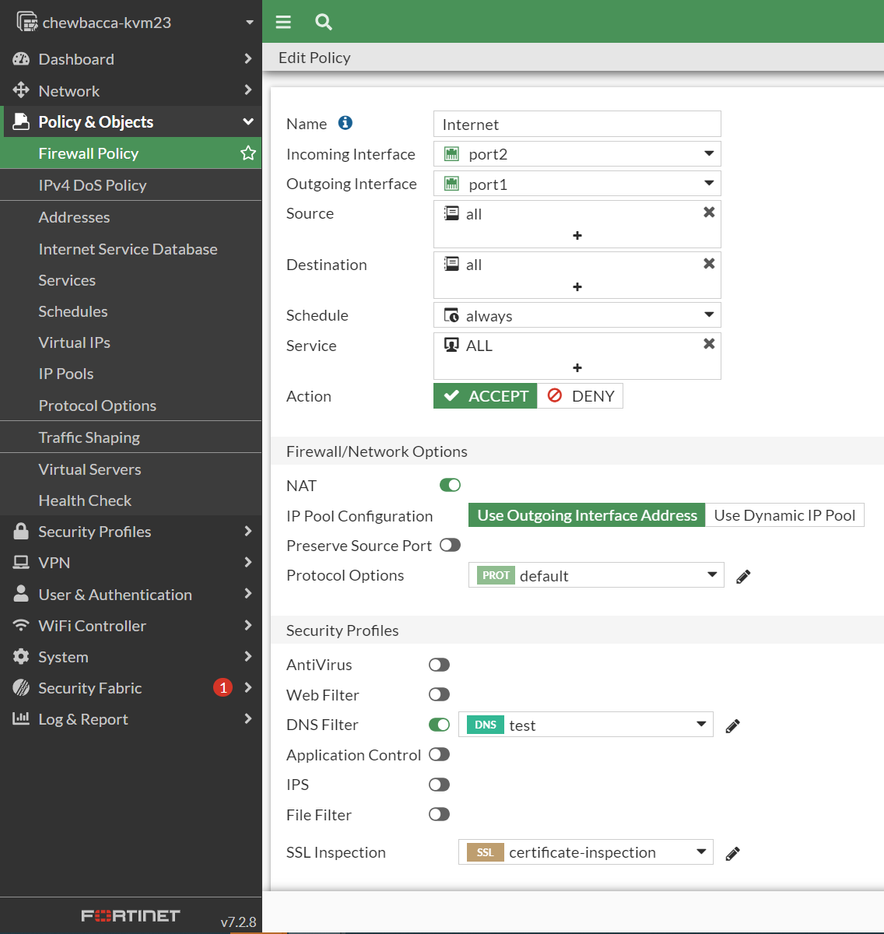Remove the 'all' entry from Source
Image resolution: width=884 pixels, height=934 pixels.
pos(709,213)
